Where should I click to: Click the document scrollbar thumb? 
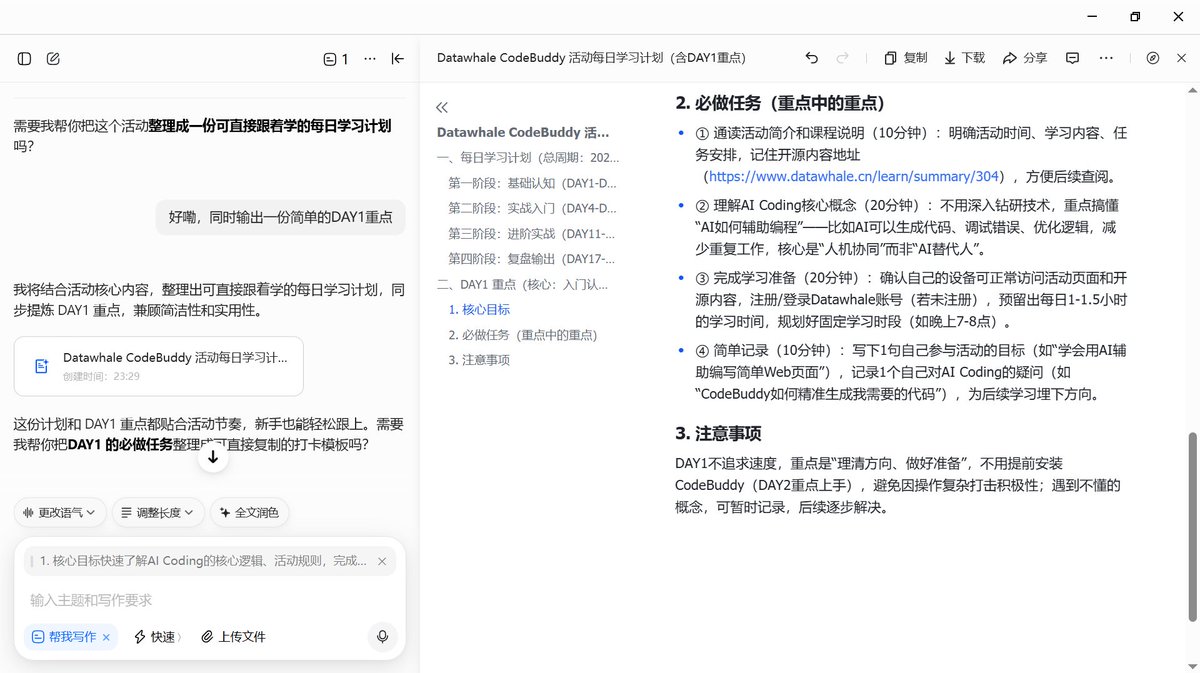(x=1191, y=526)
